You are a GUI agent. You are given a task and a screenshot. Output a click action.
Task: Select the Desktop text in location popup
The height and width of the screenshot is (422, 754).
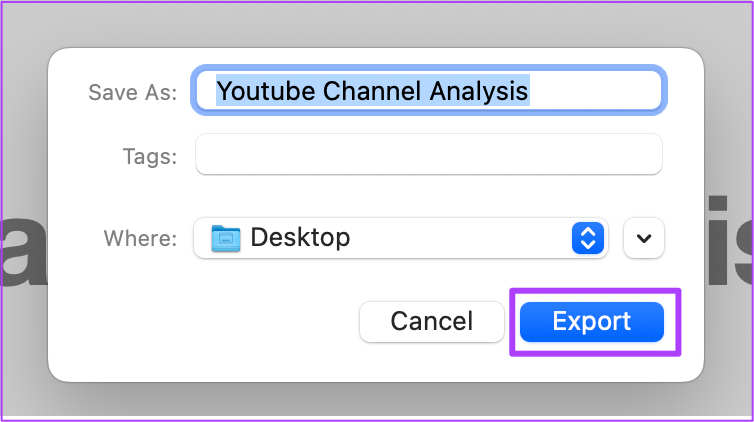pyautogui.click(x=300, y=237)
